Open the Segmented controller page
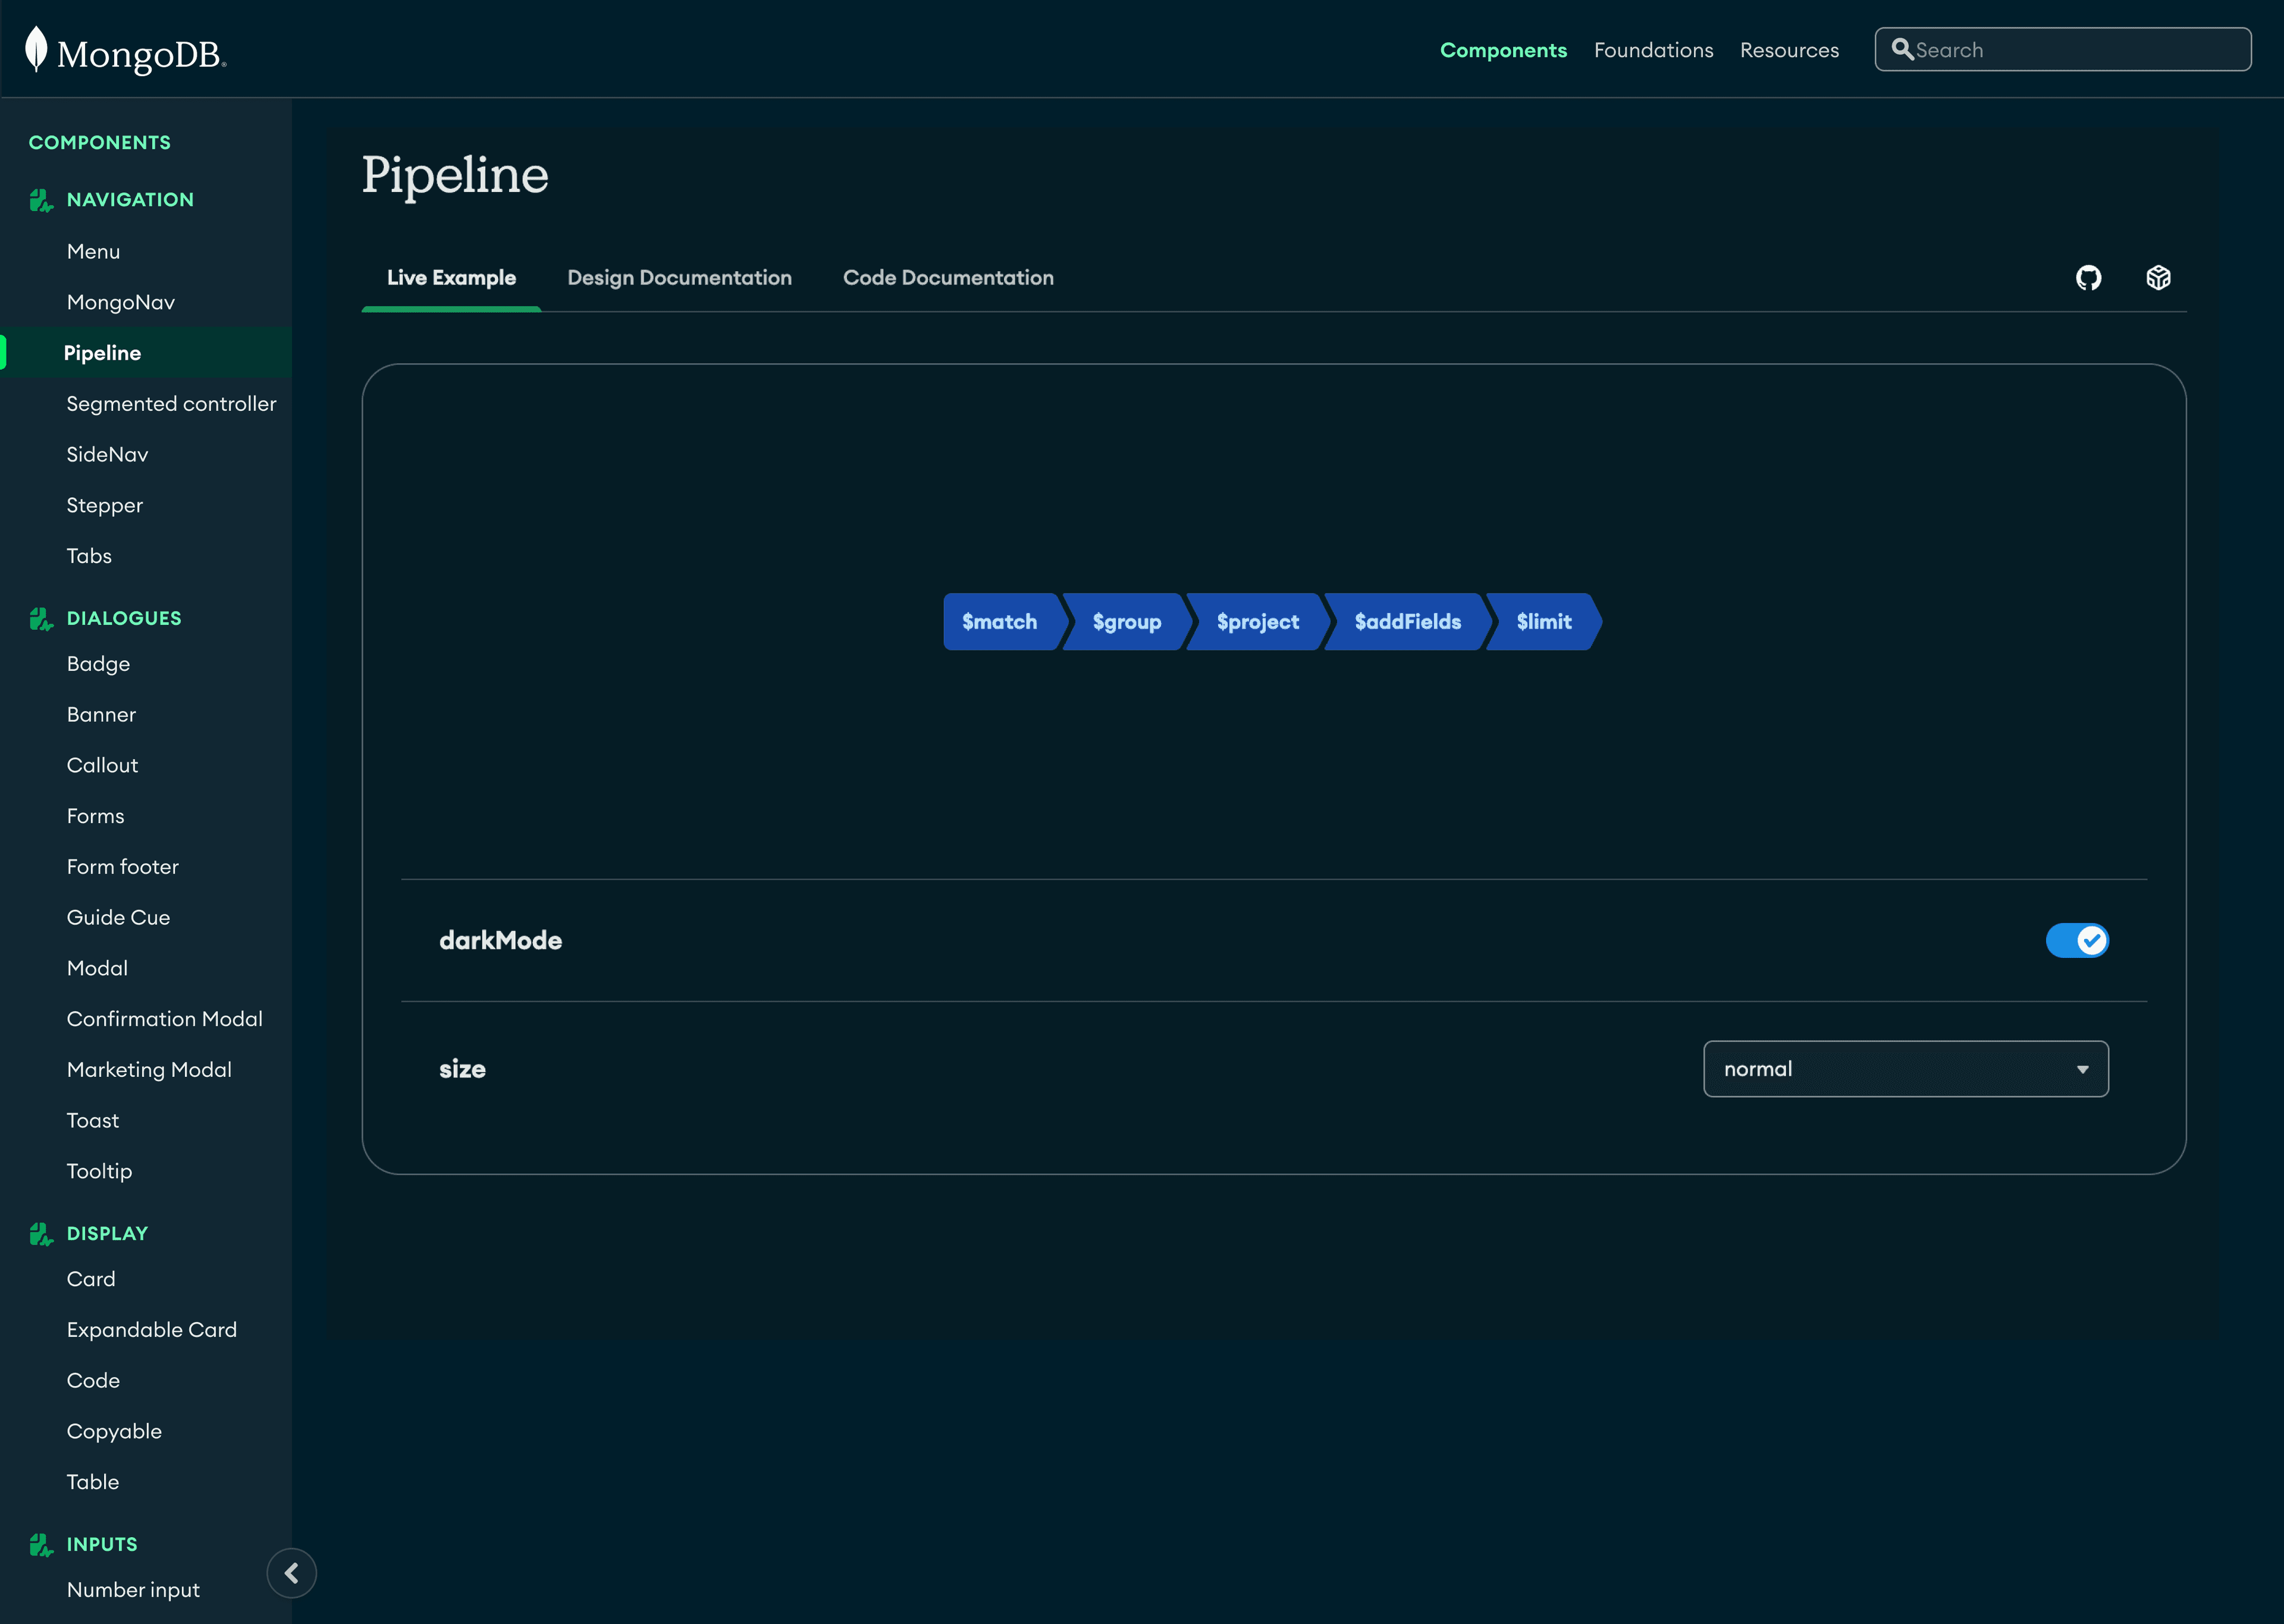The width and height of the screenshot is (2284, 1624). (x=171, y=403)
